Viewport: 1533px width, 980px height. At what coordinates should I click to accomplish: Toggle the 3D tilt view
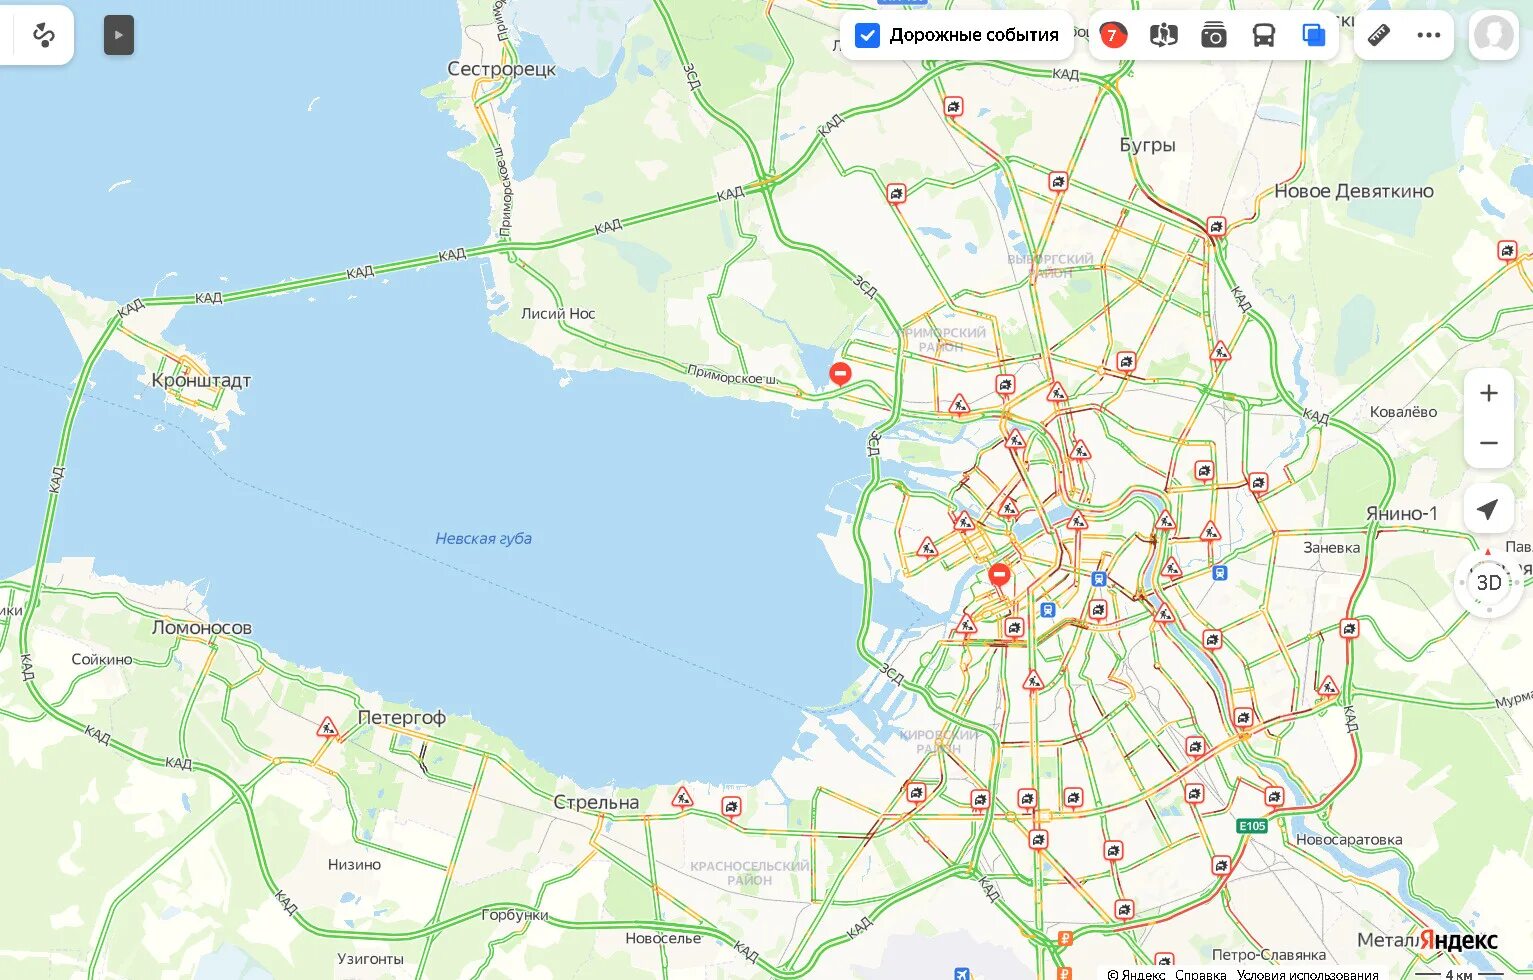tap(1488, 582)
